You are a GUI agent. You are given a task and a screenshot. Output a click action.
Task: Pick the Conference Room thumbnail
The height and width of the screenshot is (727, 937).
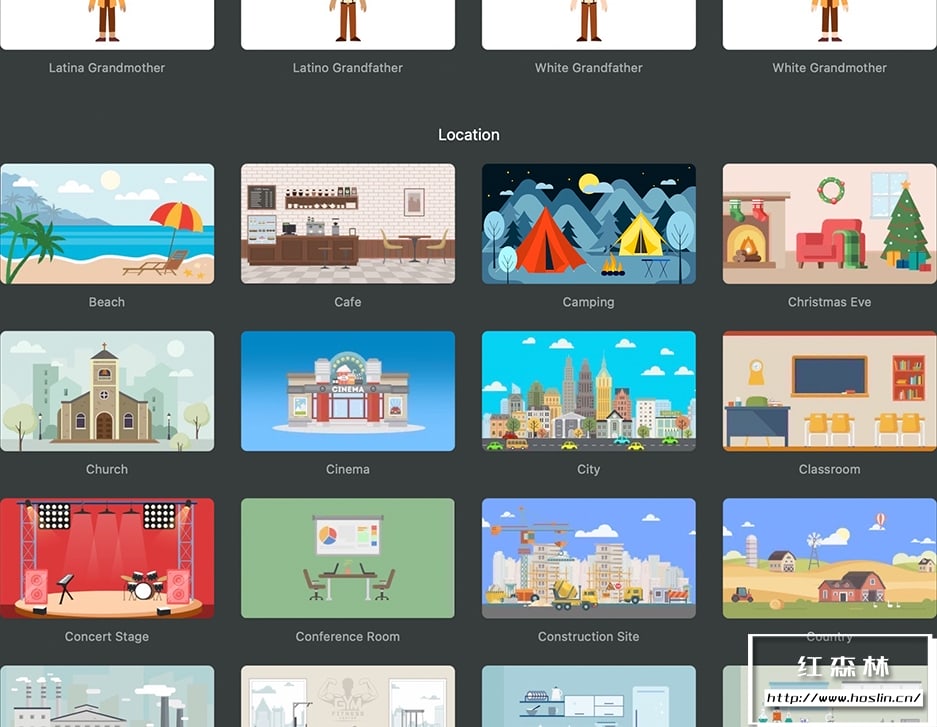[348, 559]
